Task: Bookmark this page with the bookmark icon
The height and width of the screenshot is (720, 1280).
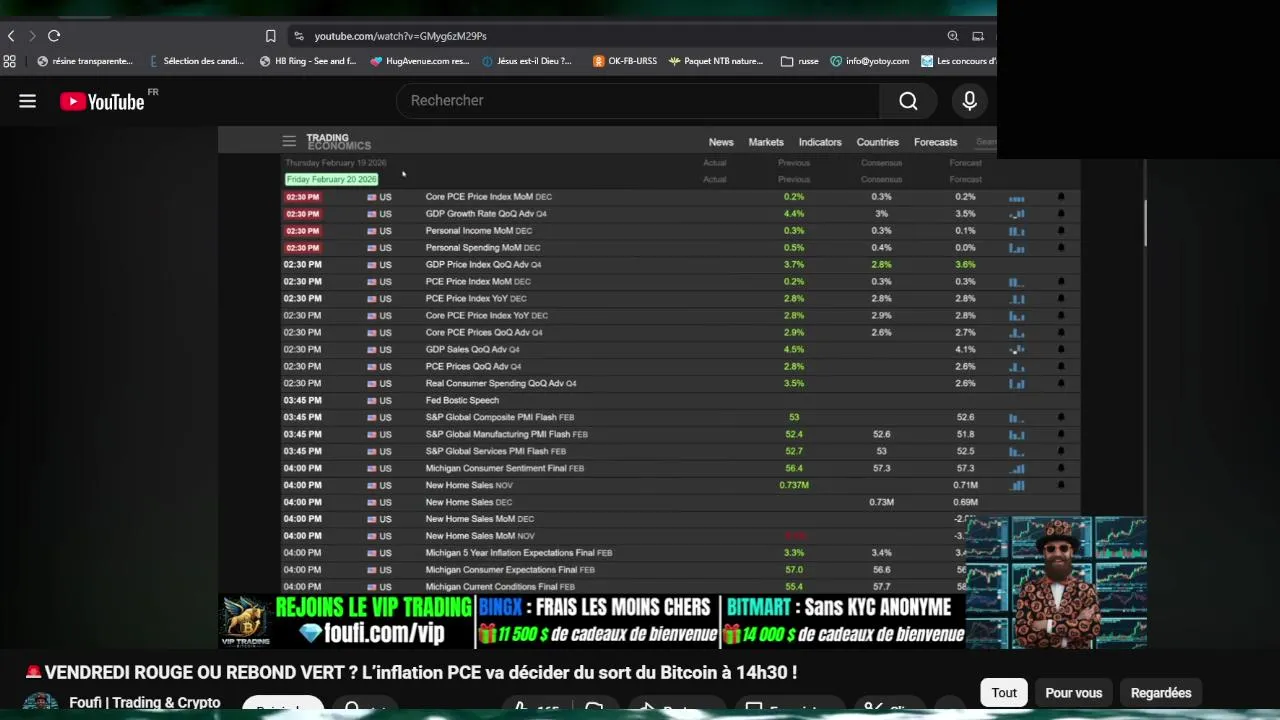Action: (270, 36)
